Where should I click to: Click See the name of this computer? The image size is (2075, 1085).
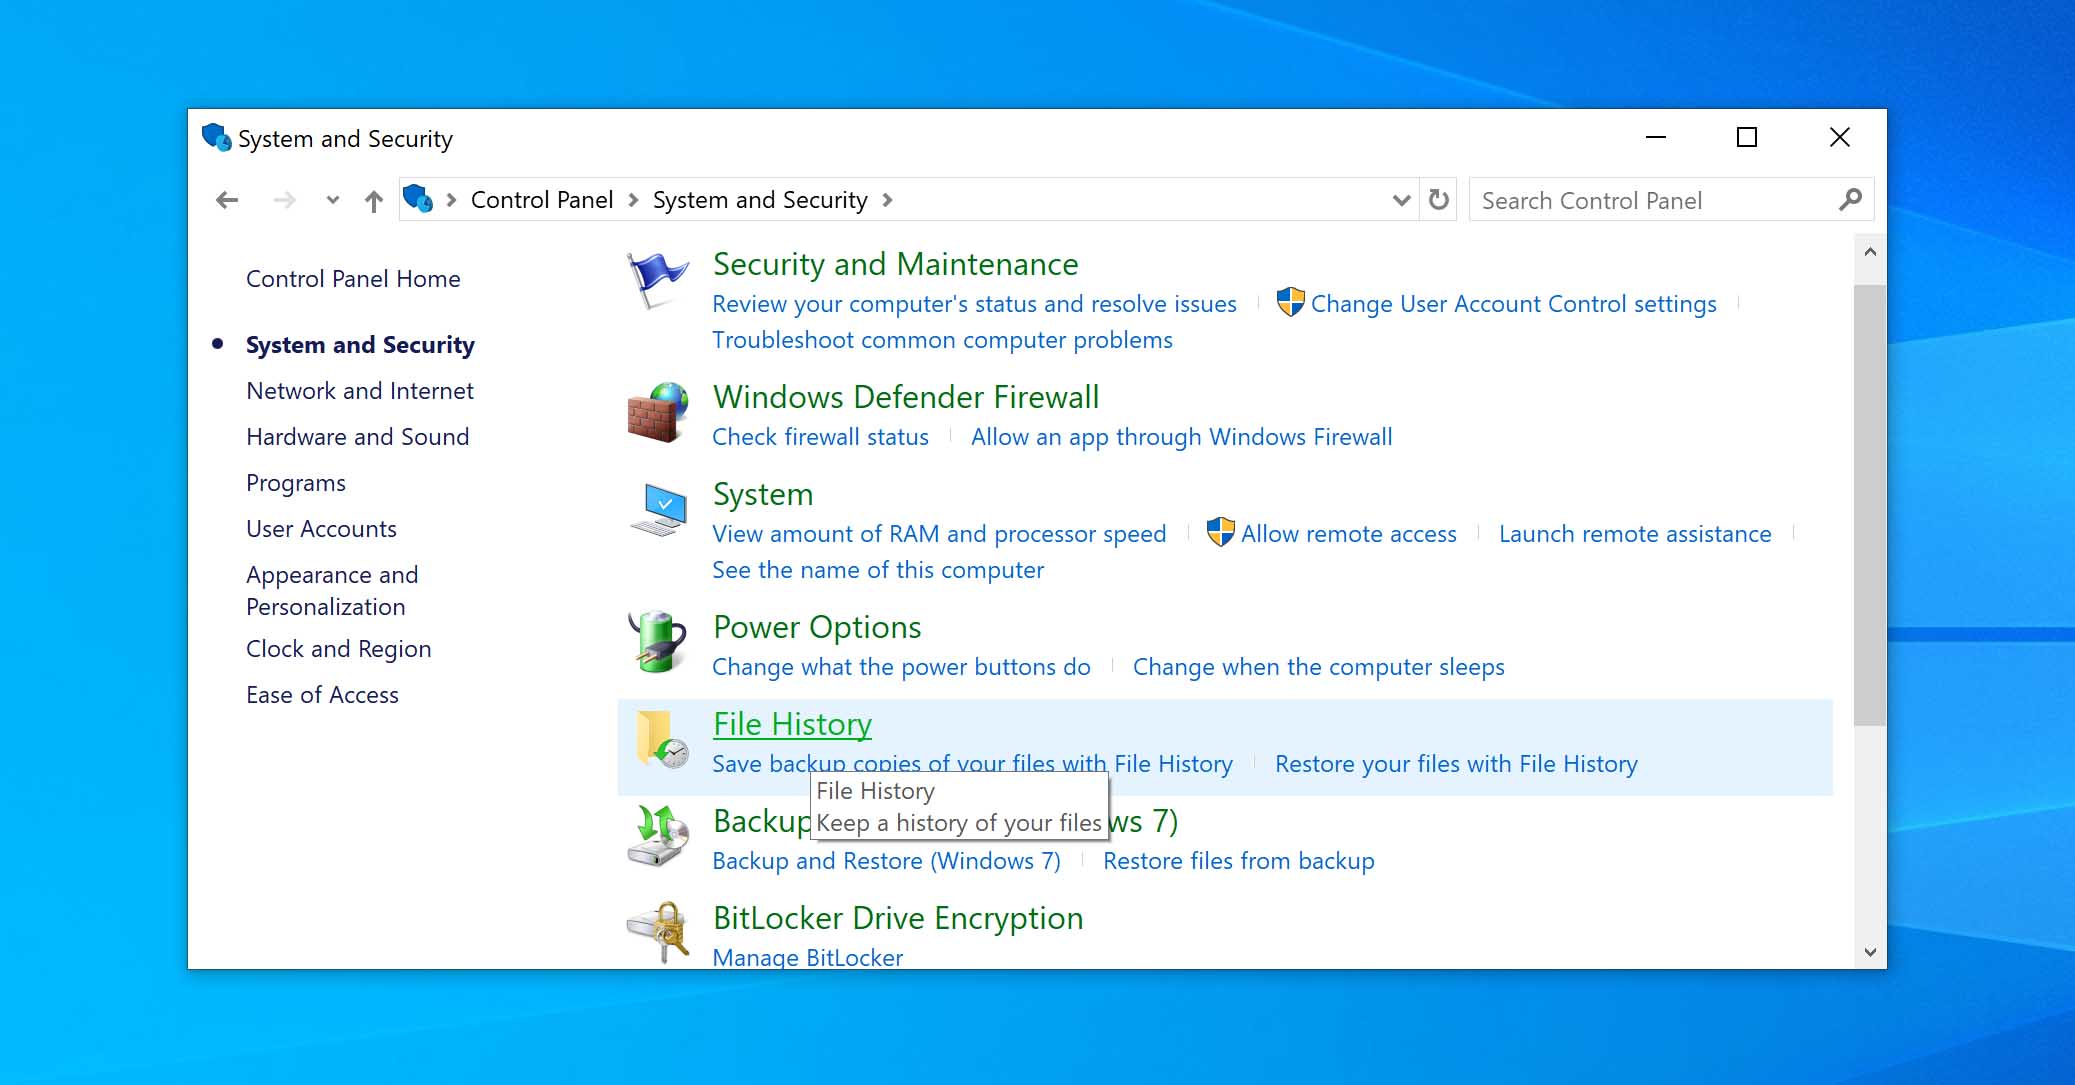click(x=878, y=570)
